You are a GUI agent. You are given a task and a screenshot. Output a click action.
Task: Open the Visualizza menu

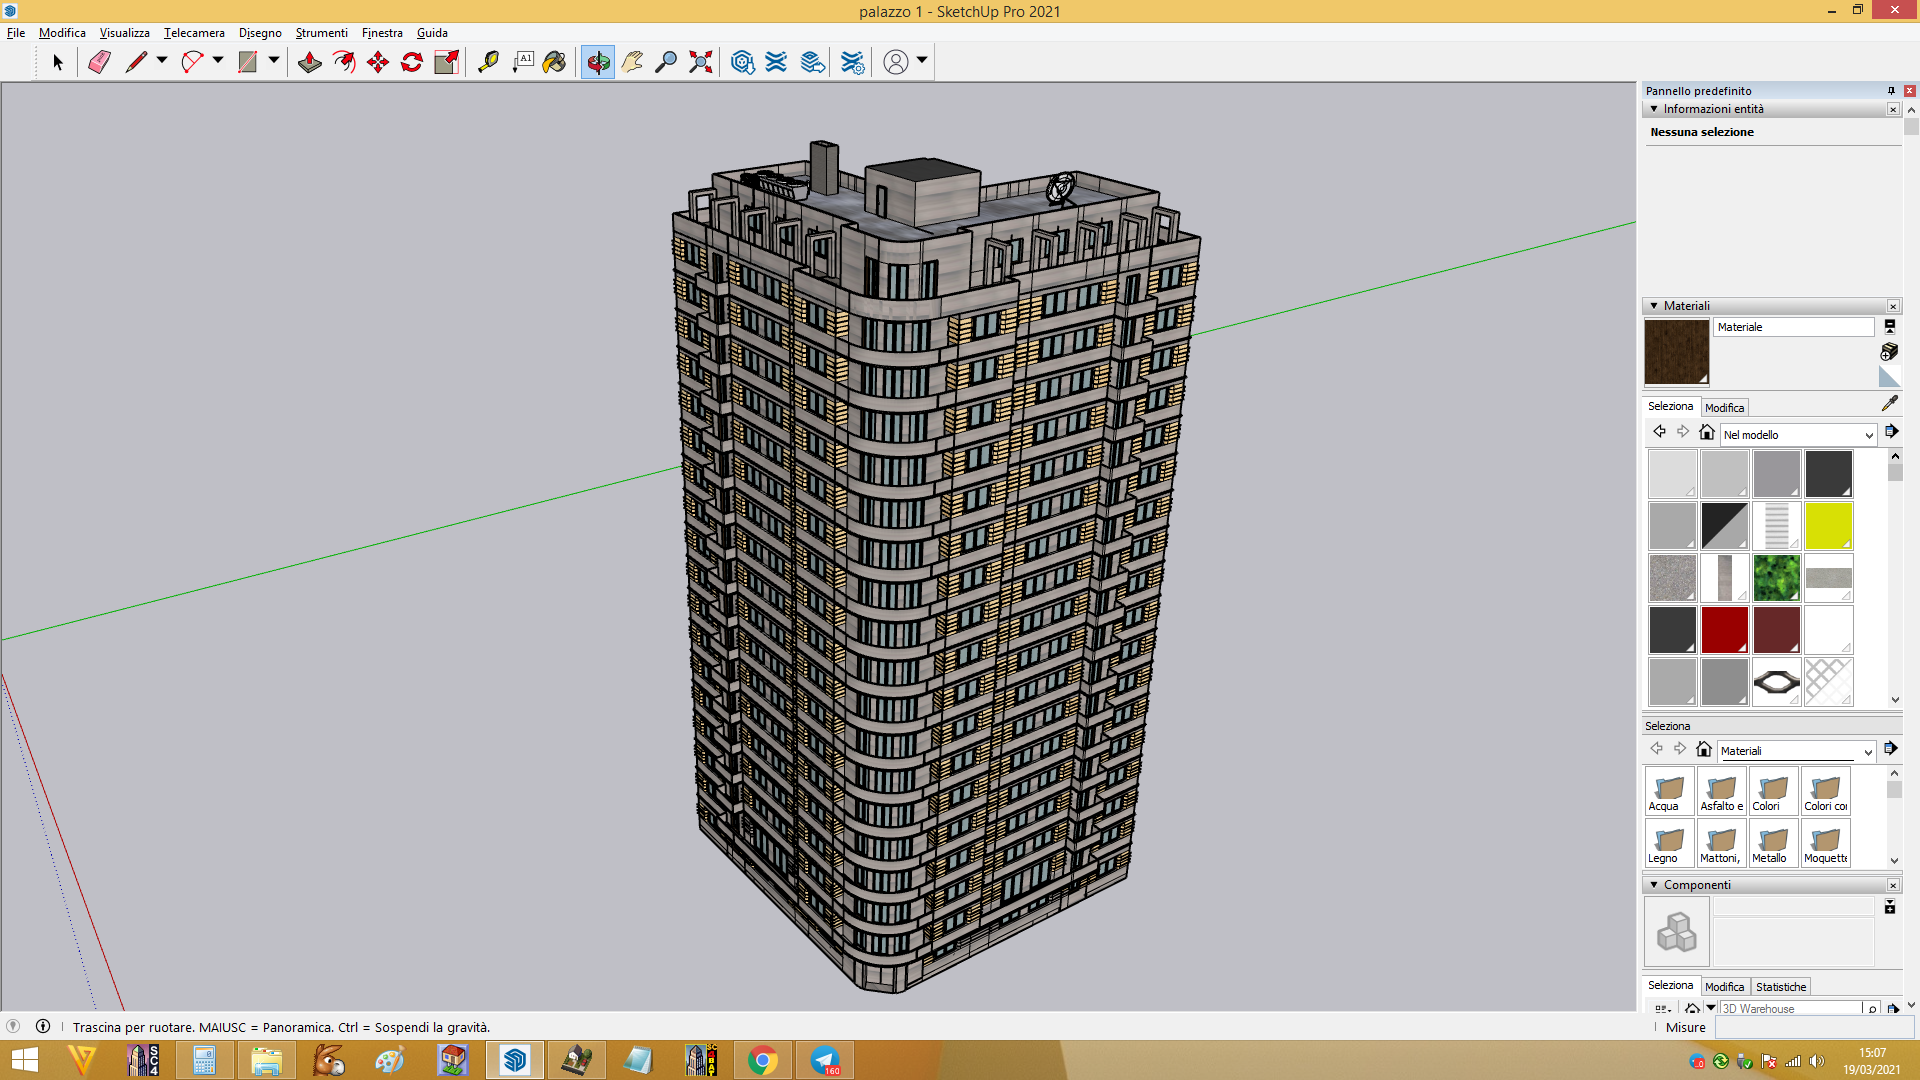point(124,33)
